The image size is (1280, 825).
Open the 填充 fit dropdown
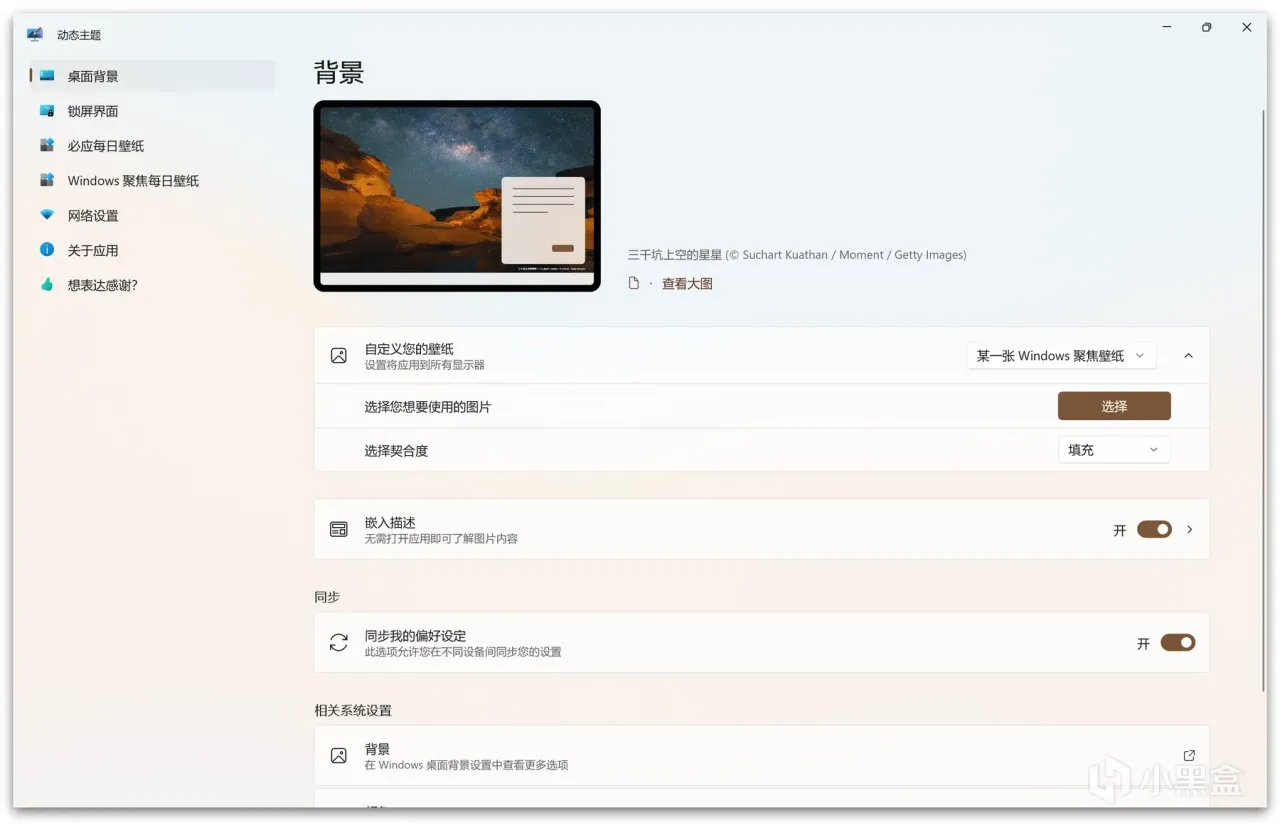pyautogui.click(x=1114, y=450)
